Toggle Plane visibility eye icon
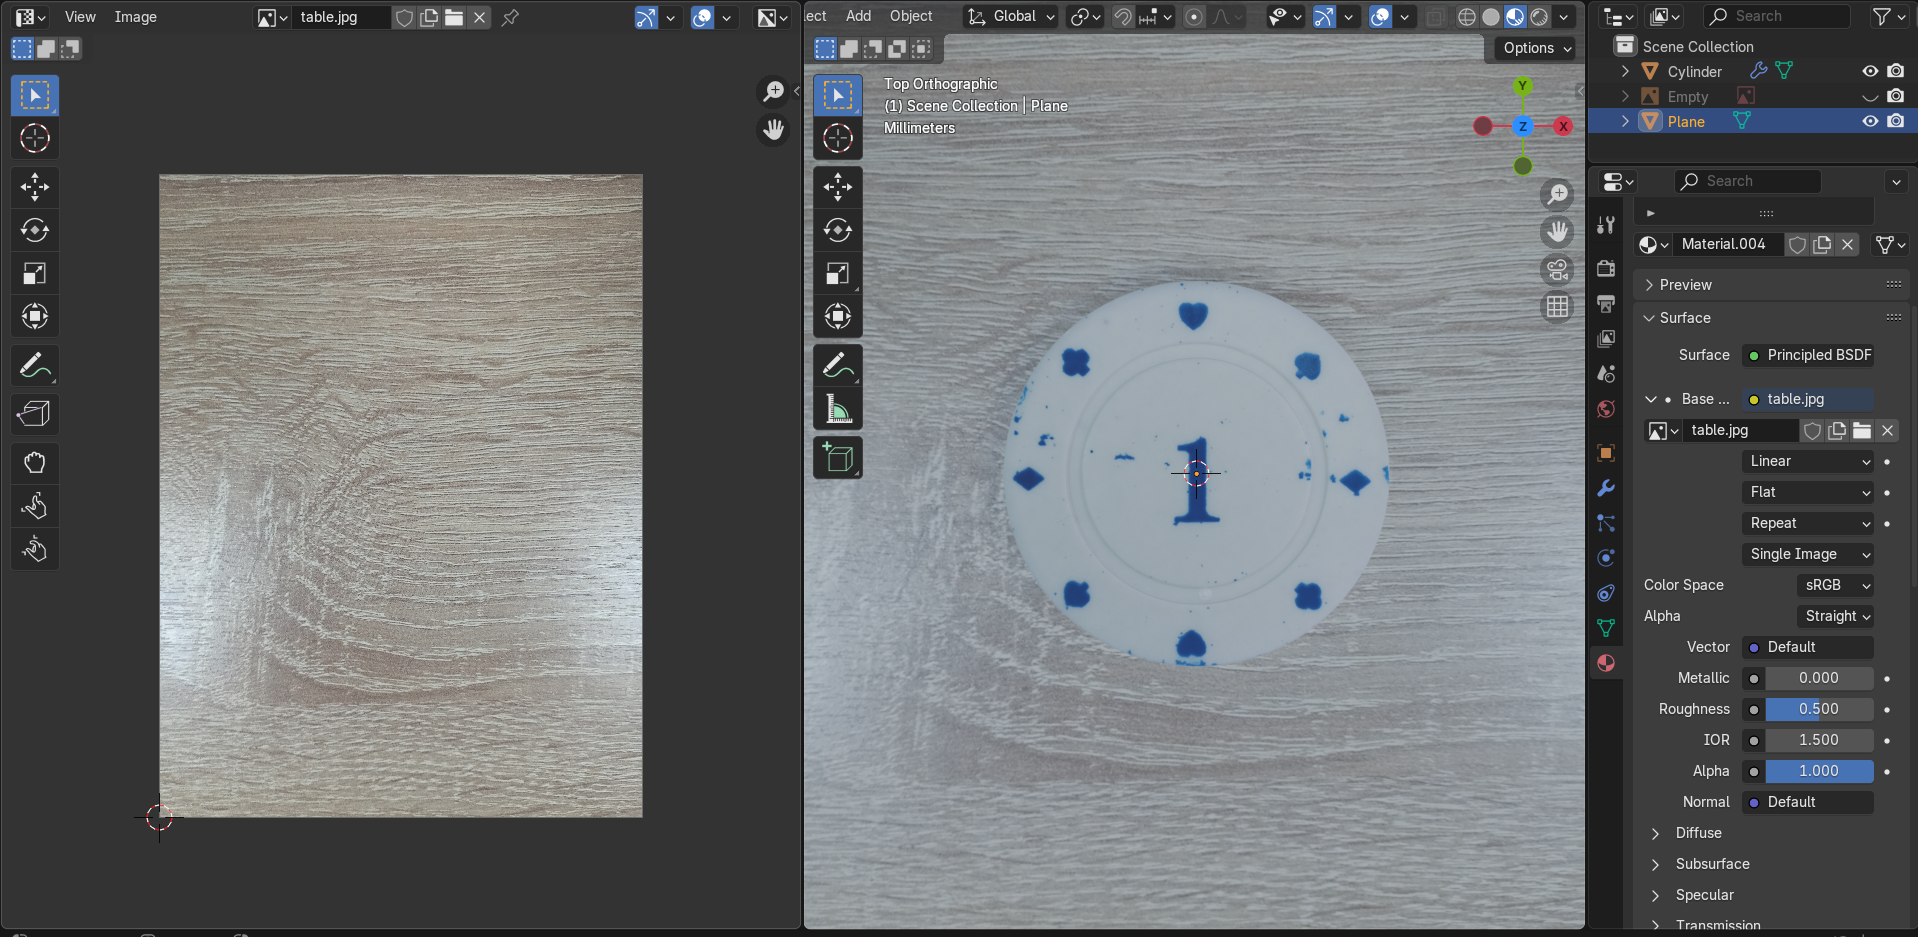 (x=1869, y=121)
